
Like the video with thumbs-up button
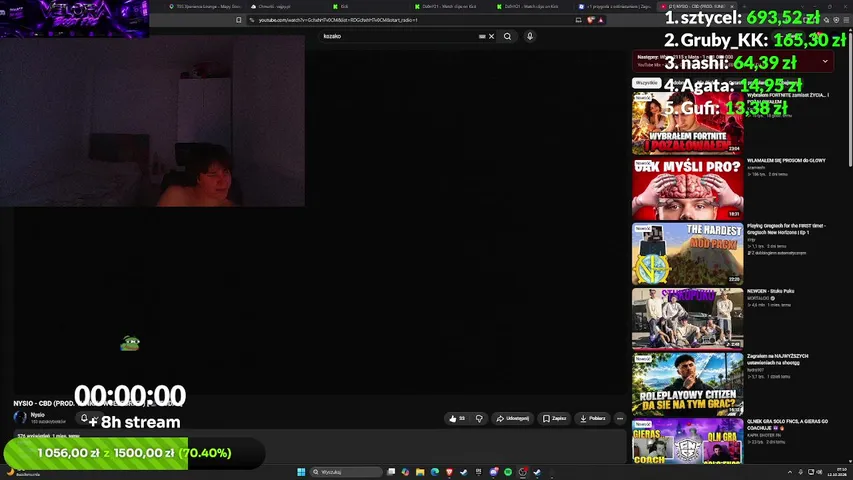tap(456, 419)
